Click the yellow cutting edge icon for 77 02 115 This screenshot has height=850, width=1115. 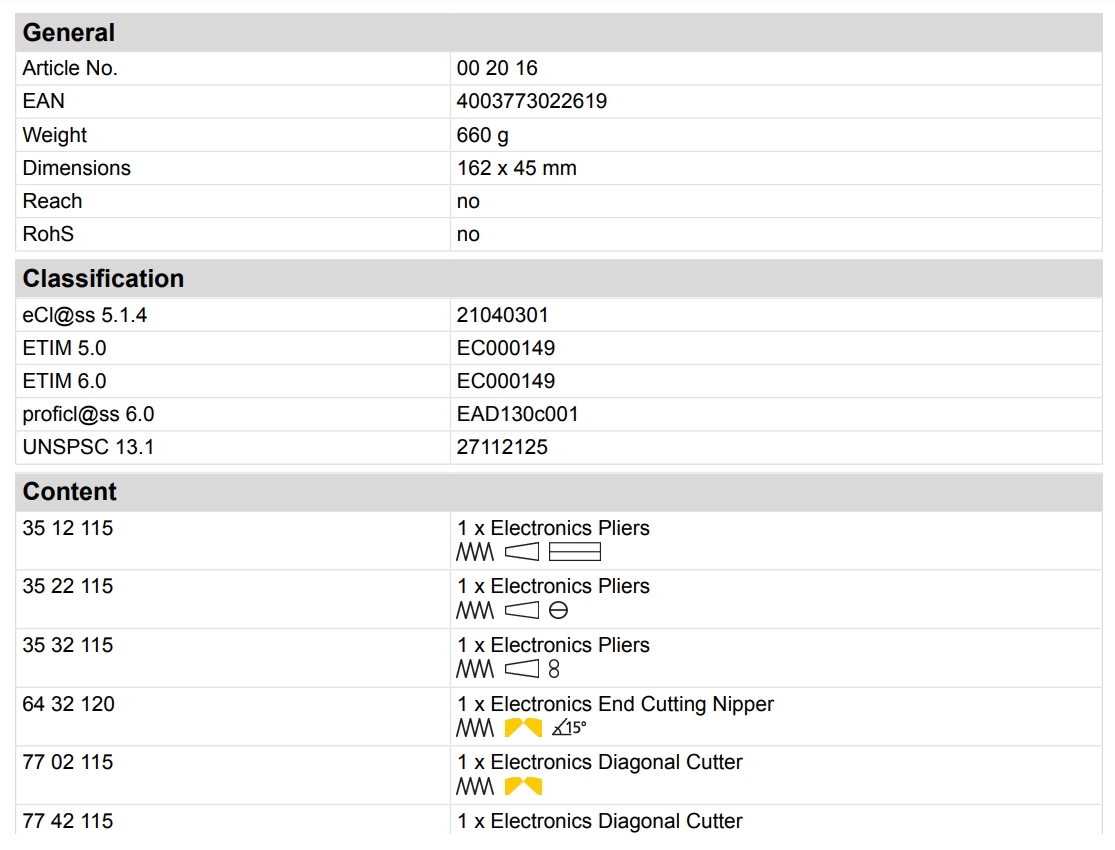click(522, 786)
